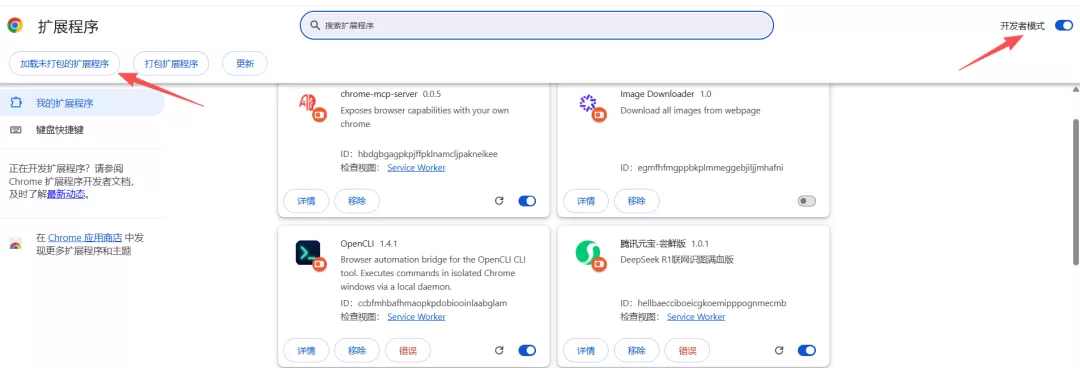
Task: Open 腾讯元宝 Service Worker link
Action: click(x=696, y=316)
